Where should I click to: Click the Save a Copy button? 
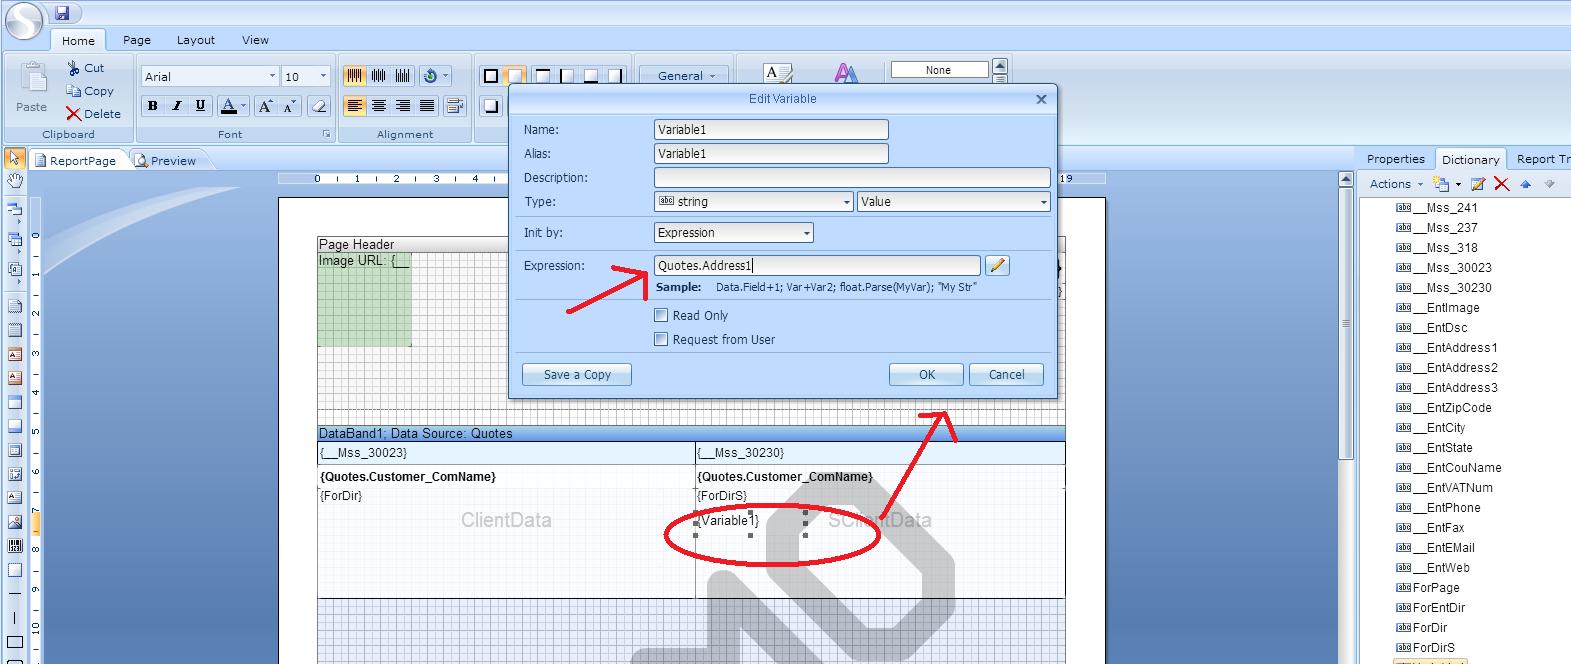coord(577,374)
